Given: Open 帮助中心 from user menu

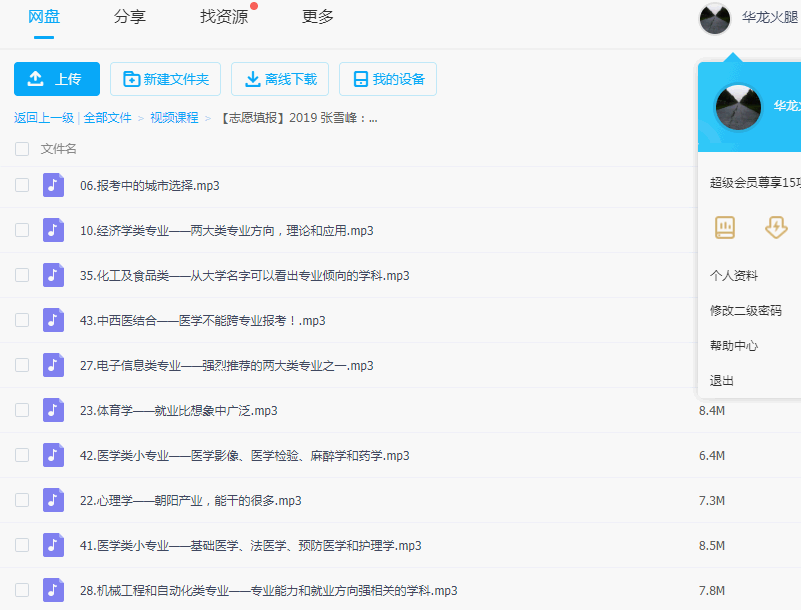Looking at the screenshot, I should [x=734, y=346].
